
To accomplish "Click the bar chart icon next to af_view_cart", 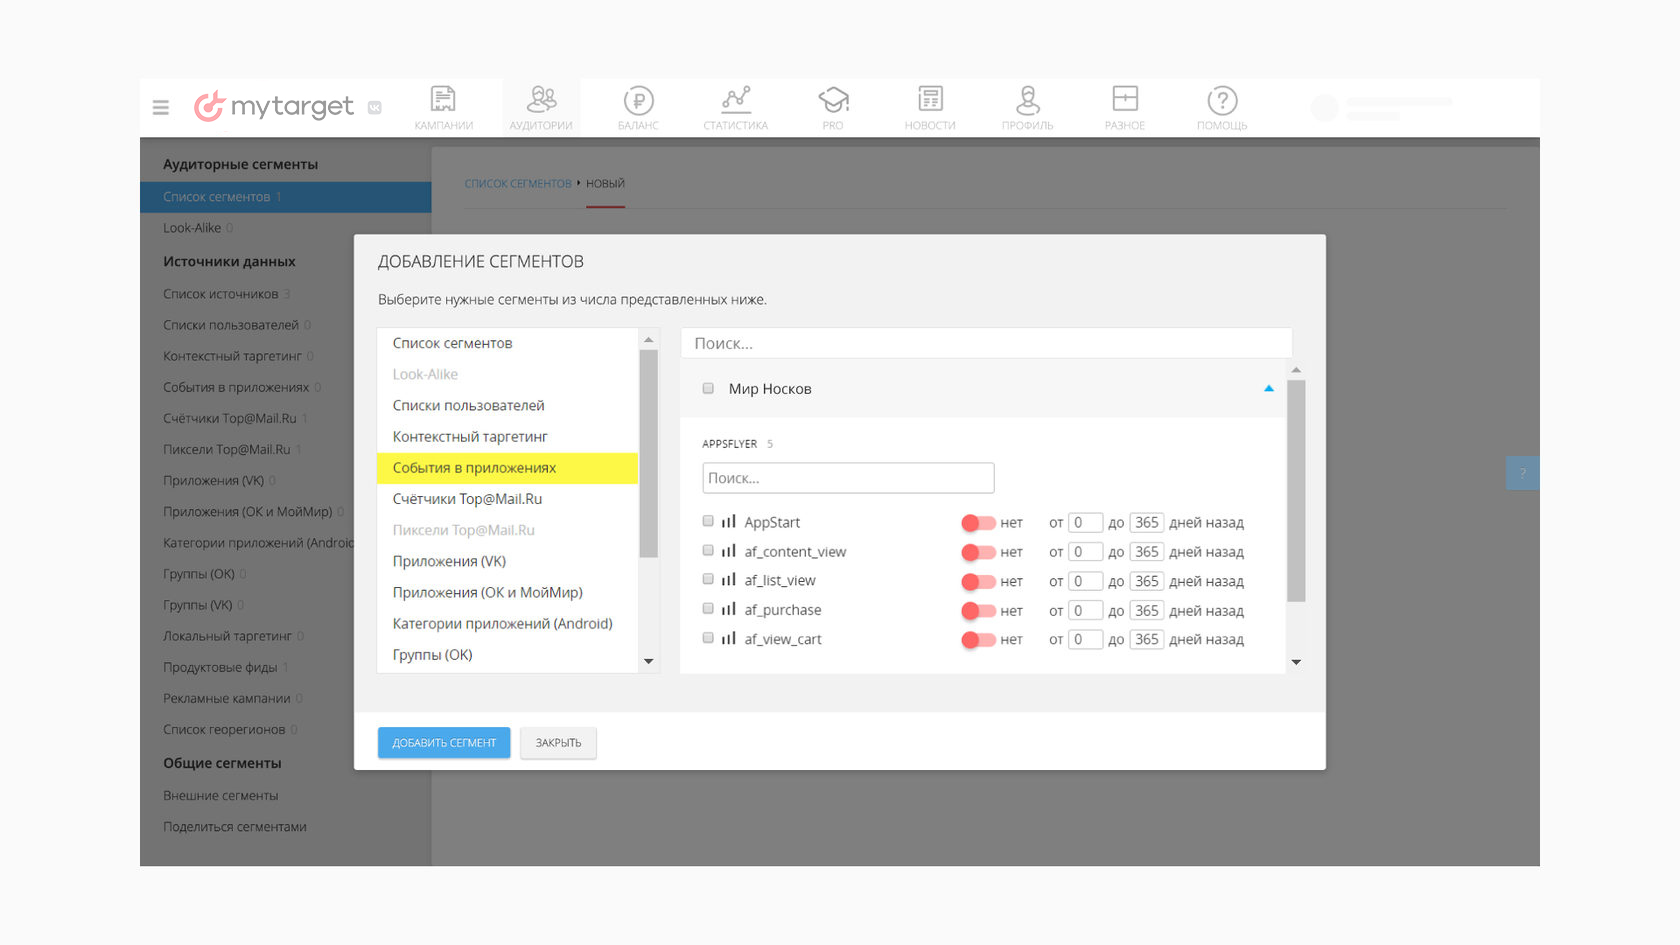I will [x=729, y=638].
